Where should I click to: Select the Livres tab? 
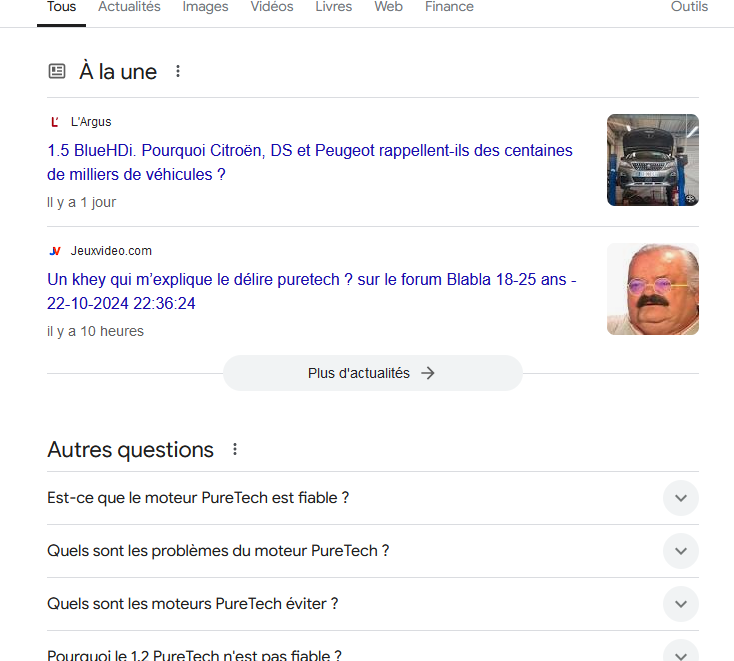[x=333, y=7]
